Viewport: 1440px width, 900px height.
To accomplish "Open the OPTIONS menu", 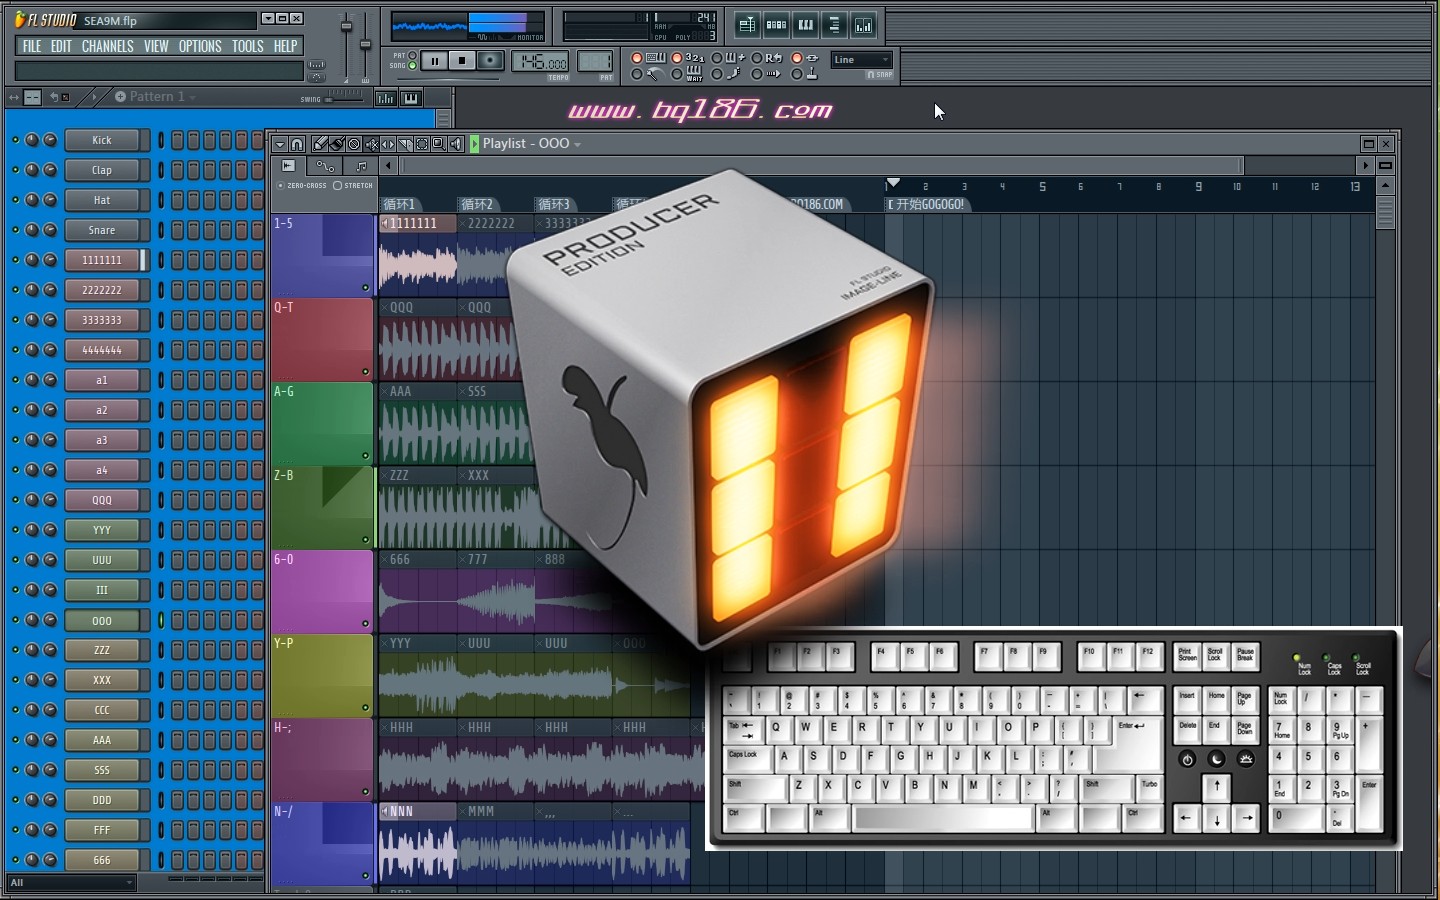I will [x=200, y=46].
